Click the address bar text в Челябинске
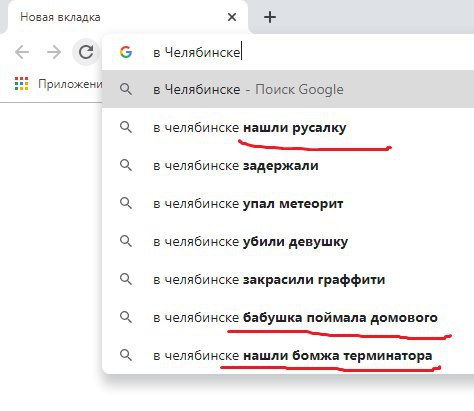 click(197, 52)
